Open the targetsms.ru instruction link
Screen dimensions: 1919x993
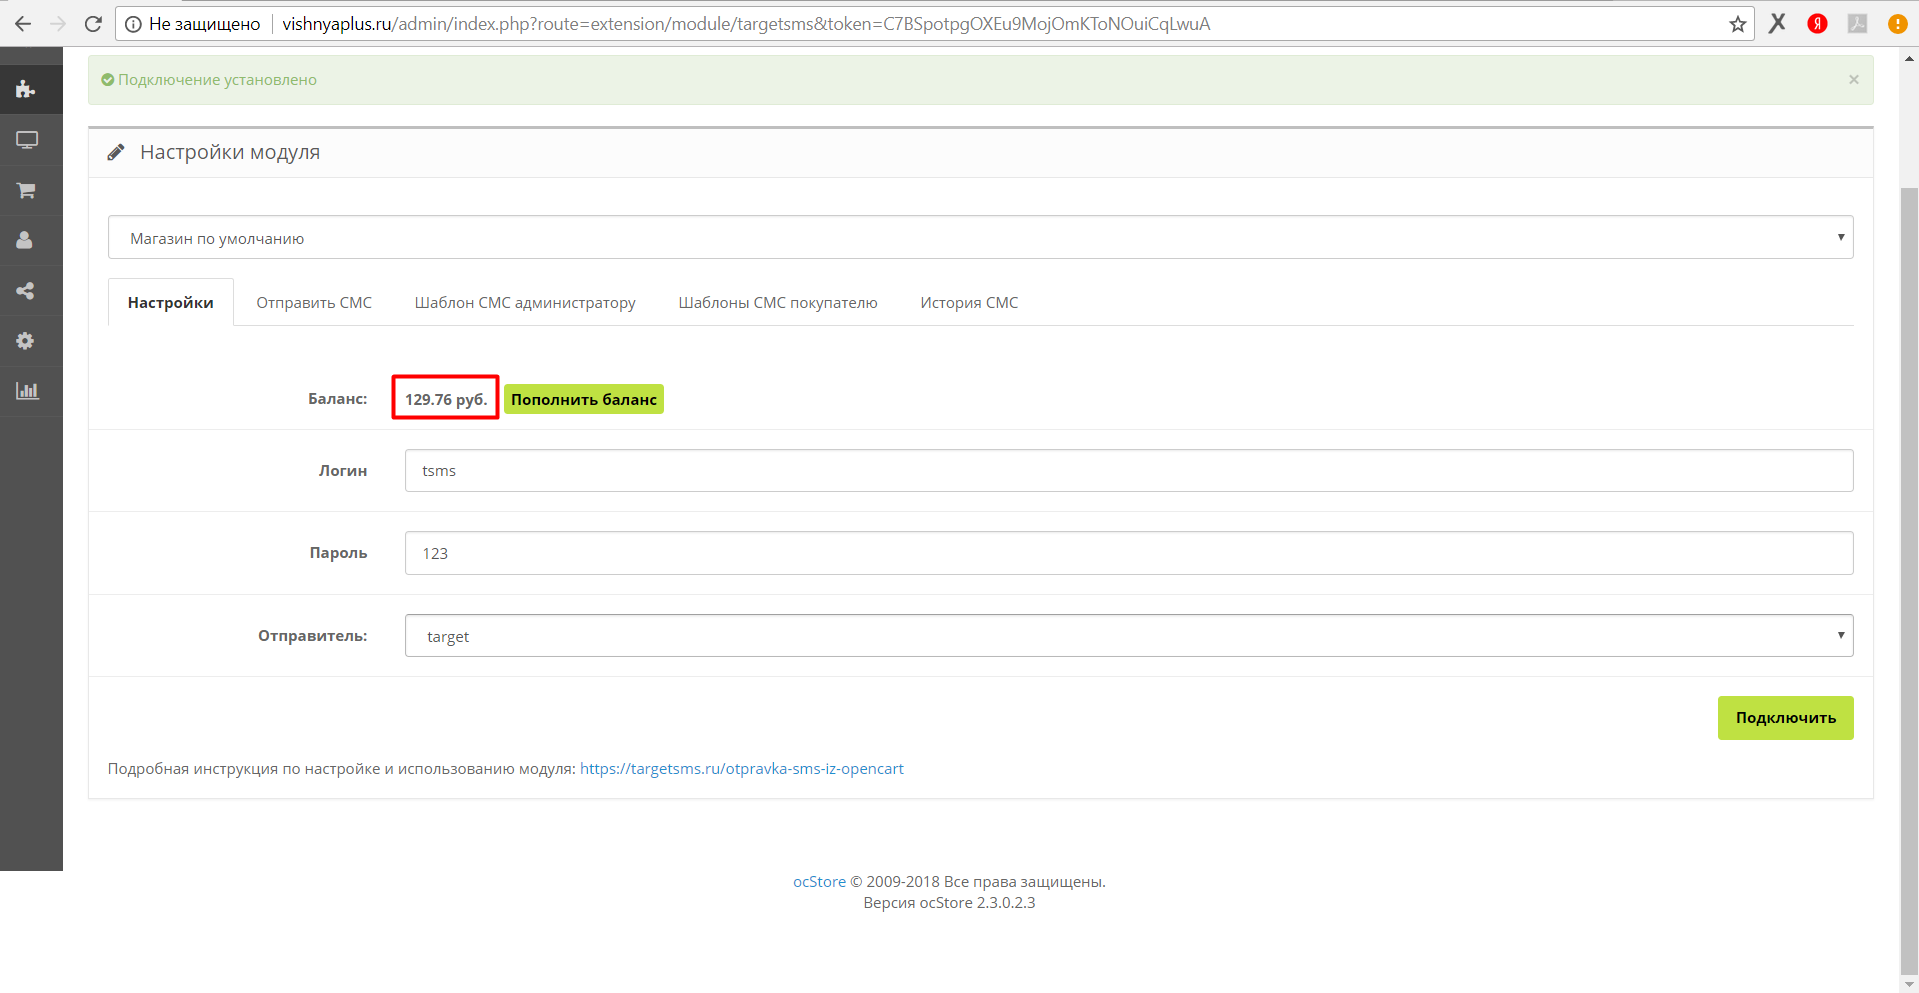click(741, 769)
